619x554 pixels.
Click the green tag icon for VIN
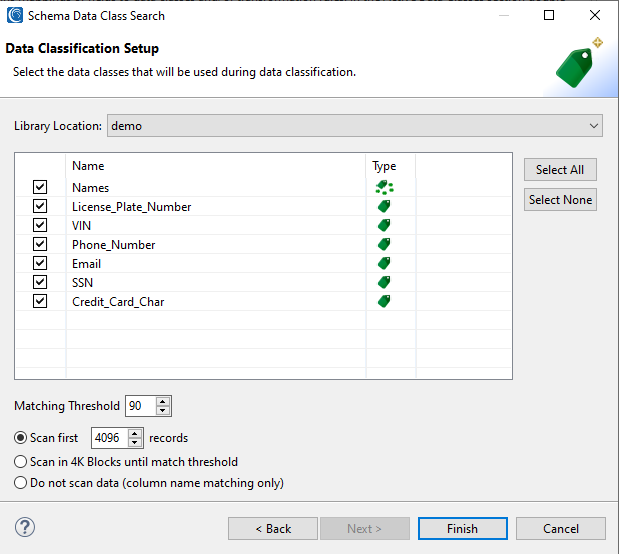point(384,225)
